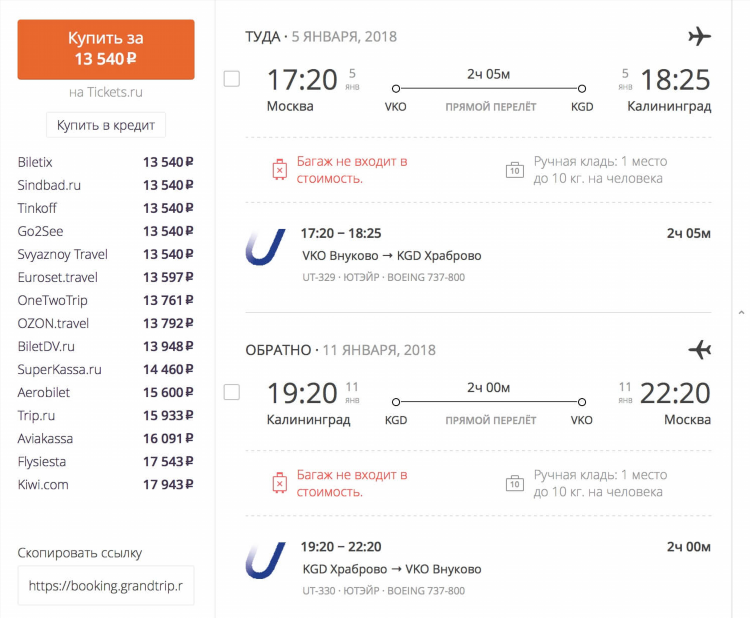Click the departing airplane icon beside ТУДА
Viewport: 750px width, 618px height.
[699, 36]
